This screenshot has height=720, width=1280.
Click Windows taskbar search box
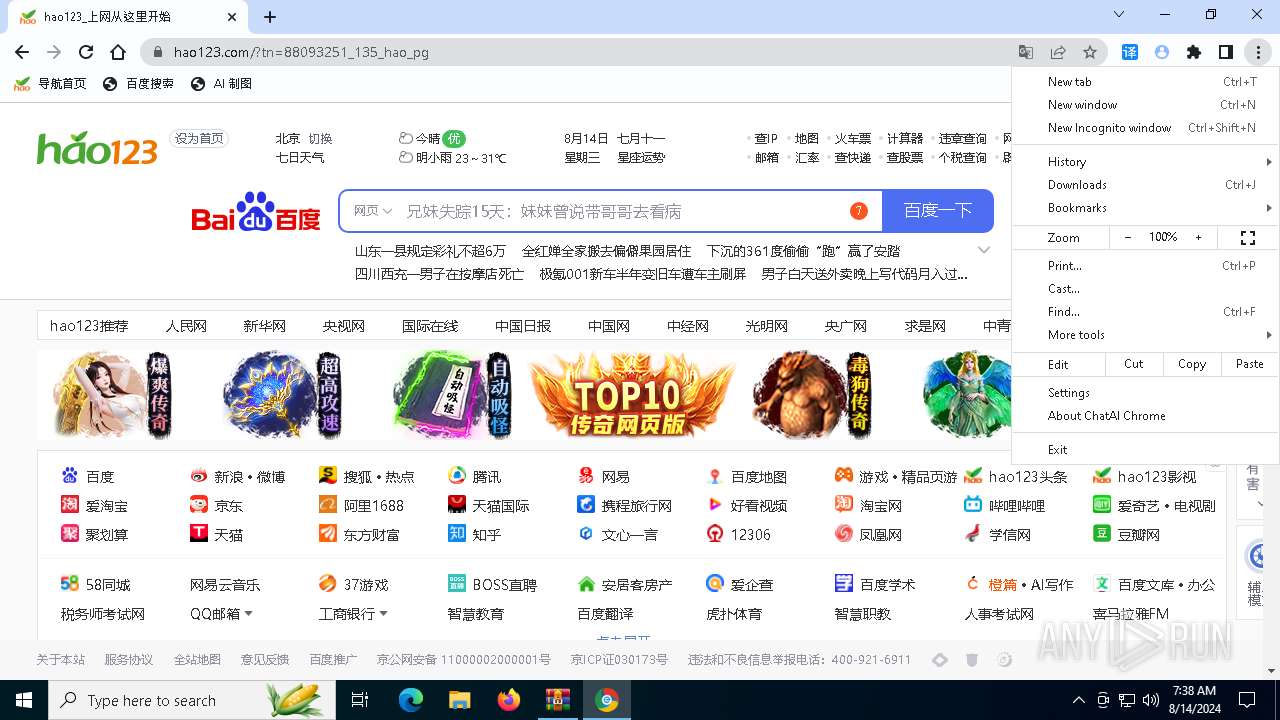[x=191, y=700]
